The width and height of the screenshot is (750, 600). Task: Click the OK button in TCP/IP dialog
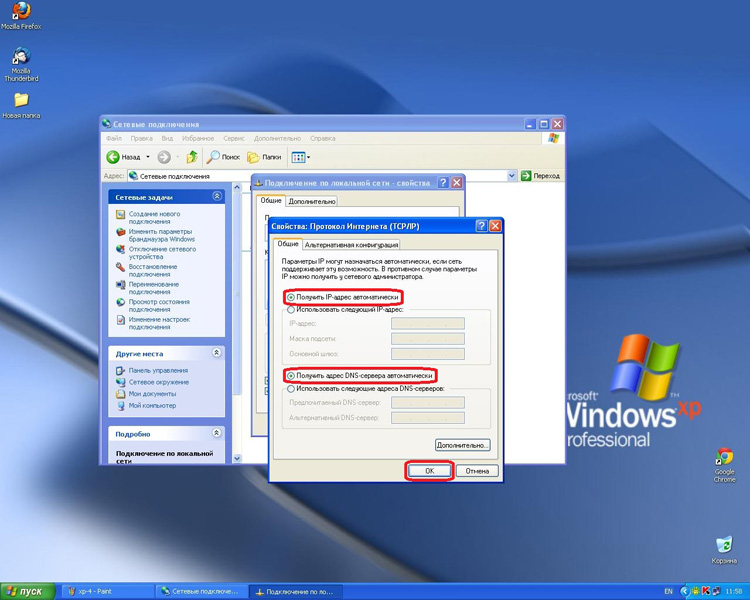[429, 470]
